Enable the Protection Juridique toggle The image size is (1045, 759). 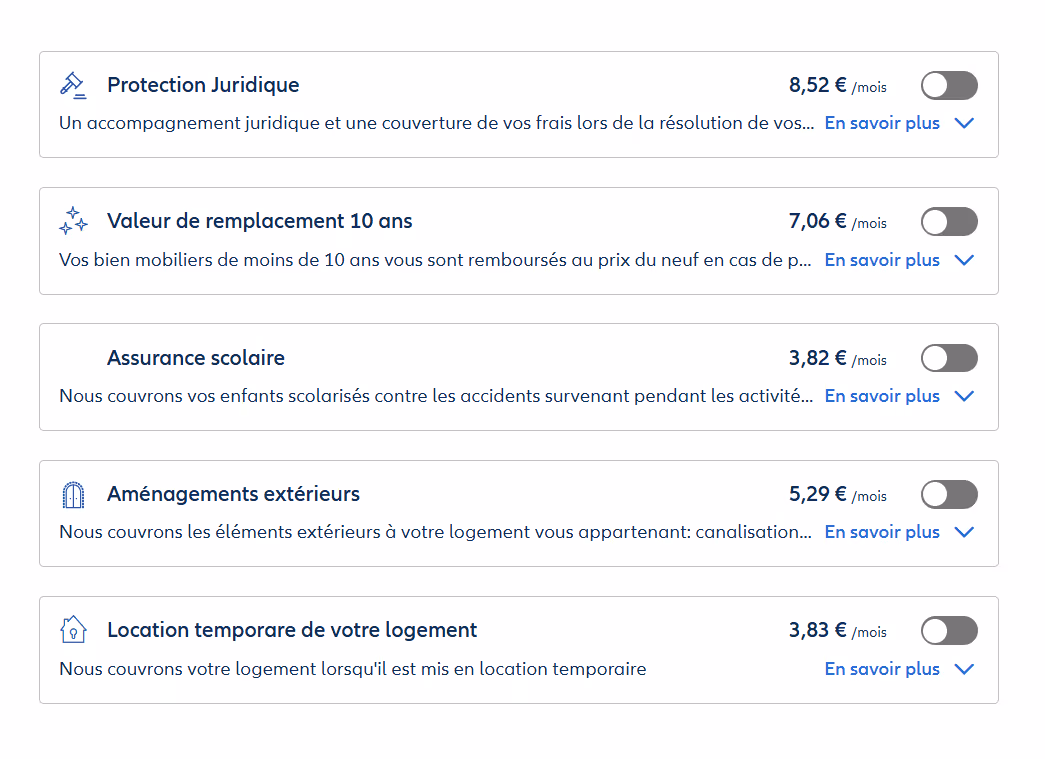tap(948, 86)
